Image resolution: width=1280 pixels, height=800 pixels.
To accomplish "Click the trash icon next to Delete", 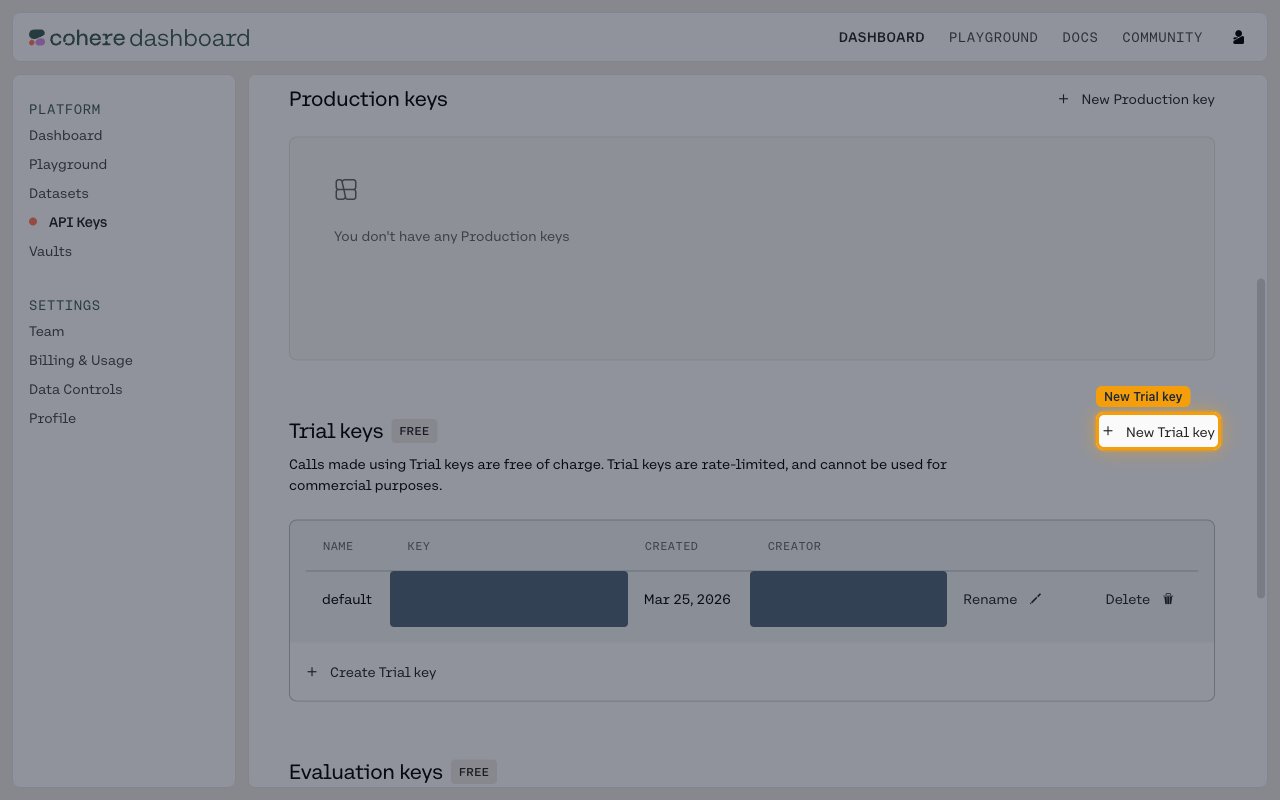I will point(1168,599).
